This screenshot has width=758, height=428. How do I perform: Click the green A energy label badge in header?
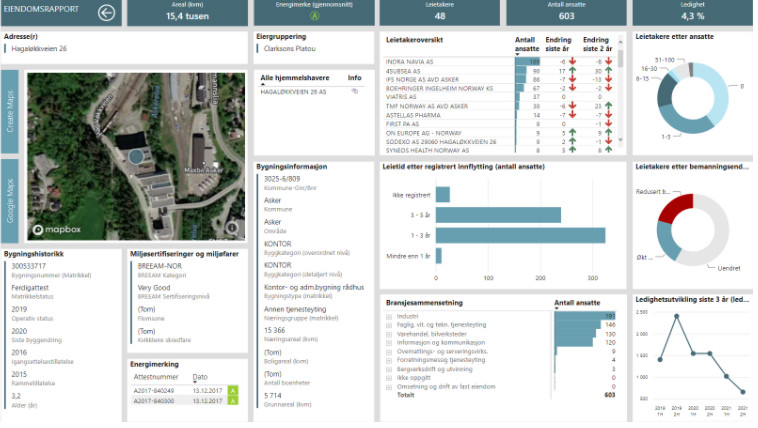click(314, 16)
